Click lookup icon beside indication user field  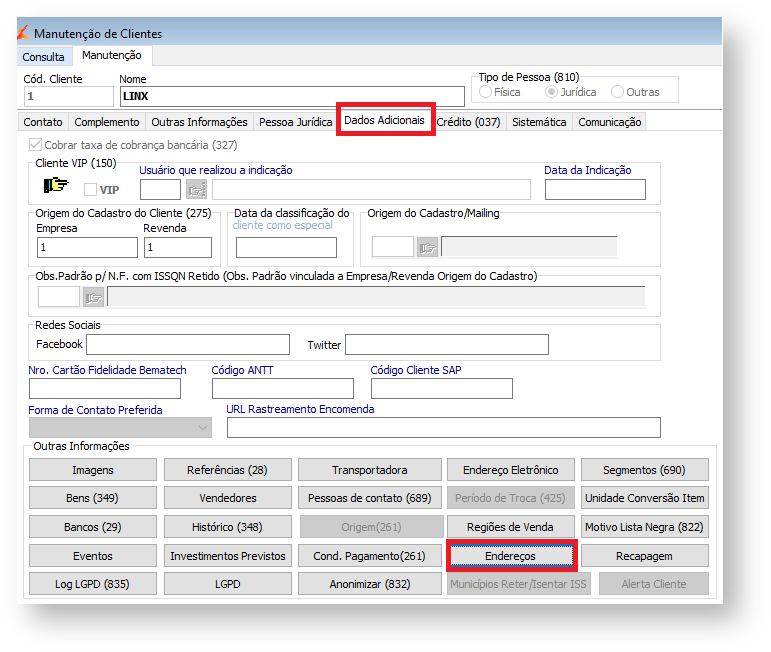pyautogui.click(x=196, y=190)
